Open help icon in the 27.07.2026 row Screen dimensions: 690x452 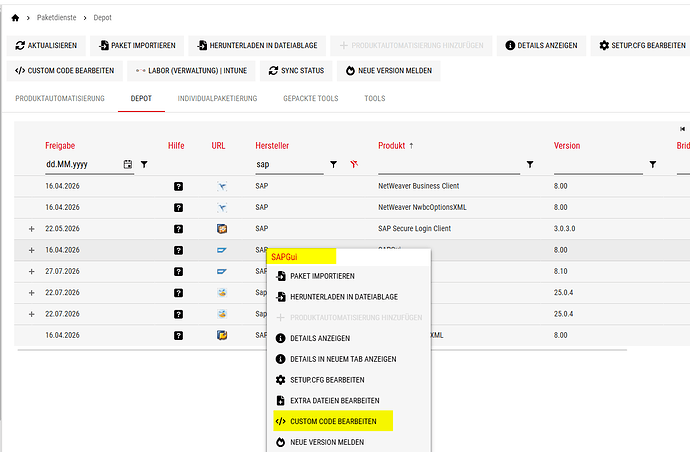pyautogui.click(x=178, y=272)
